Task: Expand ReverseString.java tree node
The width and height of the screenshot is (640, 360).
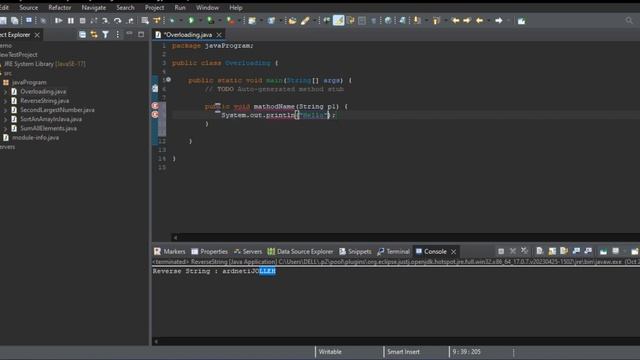Action: [x=5, y=101]
